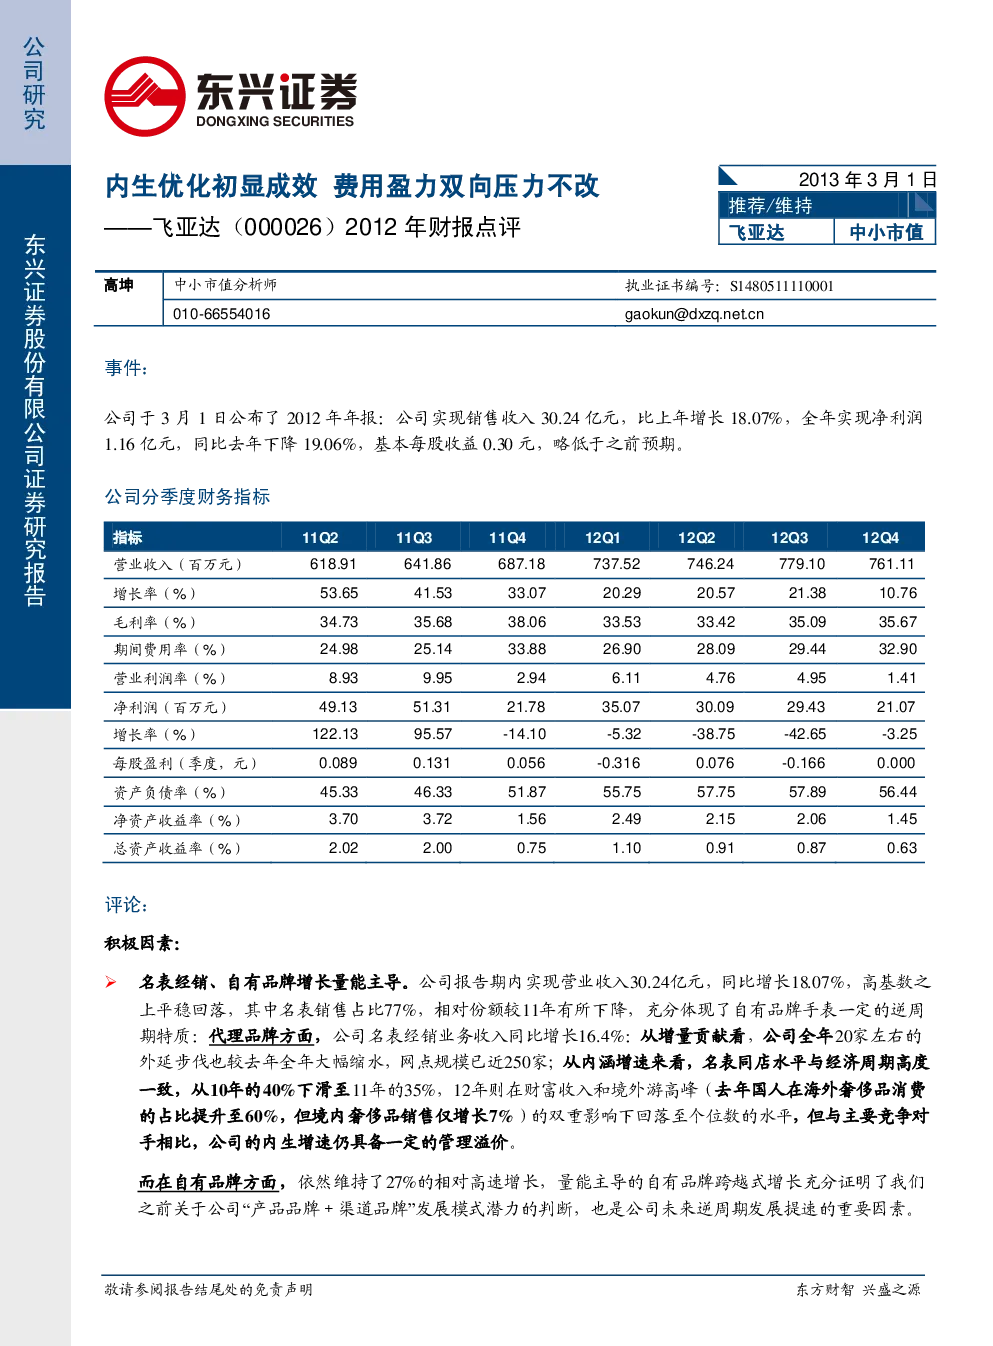Click the 毛利率（%） row label

pos(155,623)
